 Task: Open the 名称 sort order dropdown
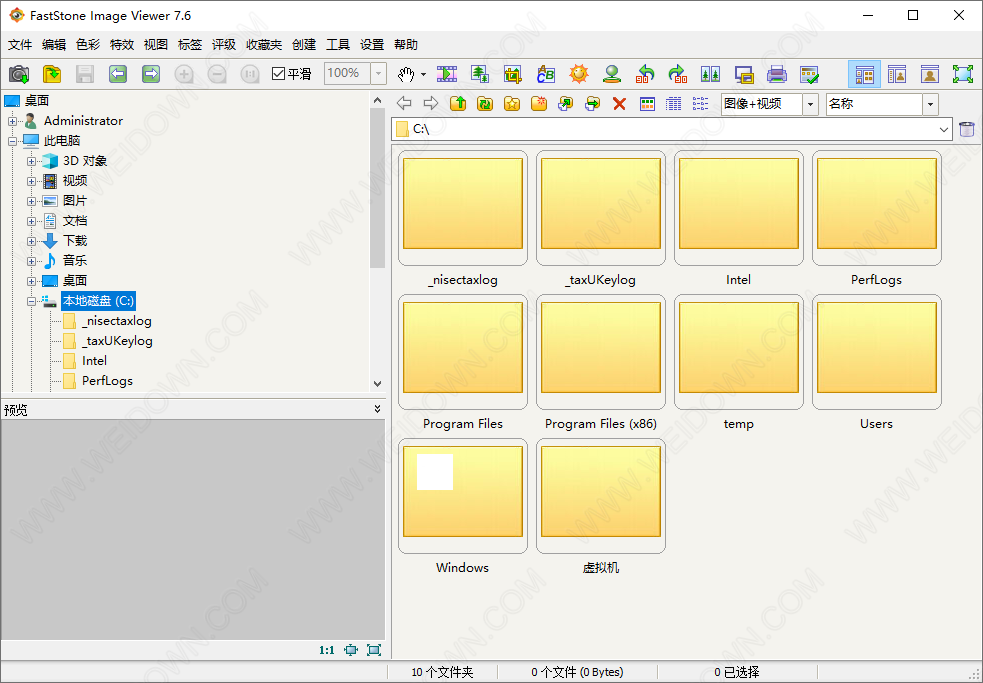pyautogui.click(x=930, y=104)
